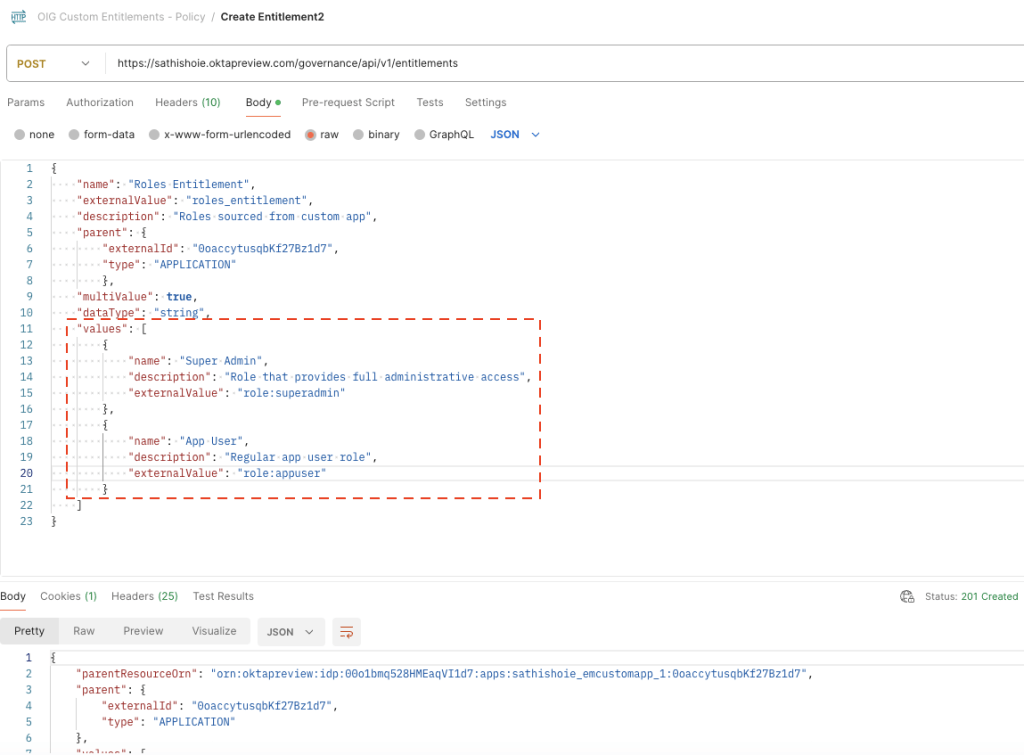Click the "APPLICATION" type value in request

pos(195,265)
